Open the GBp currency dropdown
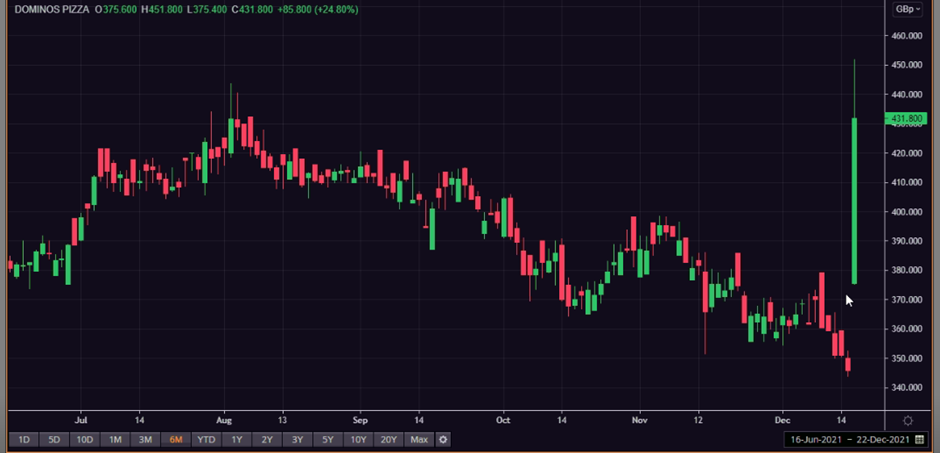This screenshot has width=940, height=453. (909, 9)
